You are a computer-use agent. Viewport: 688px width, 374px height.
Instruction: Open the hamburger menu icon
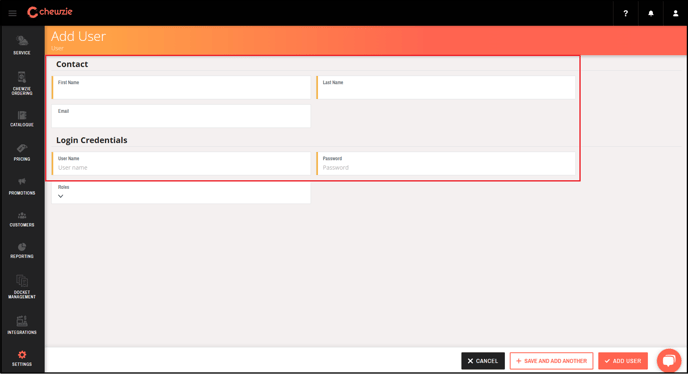pos(12,13)
